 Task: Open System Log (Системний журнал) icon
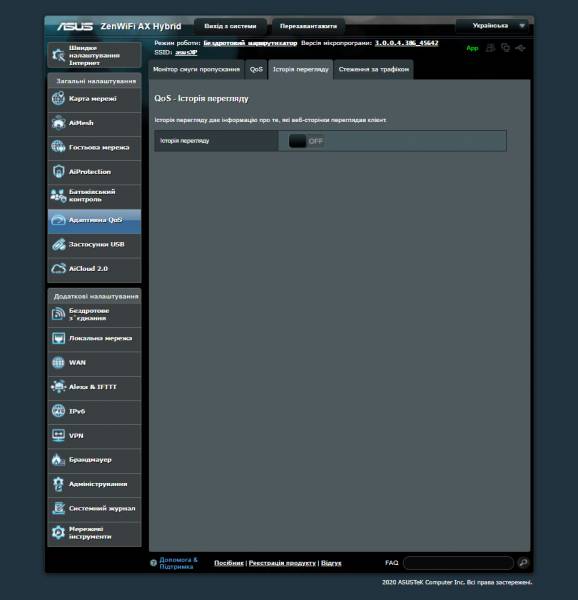[58, 508]
